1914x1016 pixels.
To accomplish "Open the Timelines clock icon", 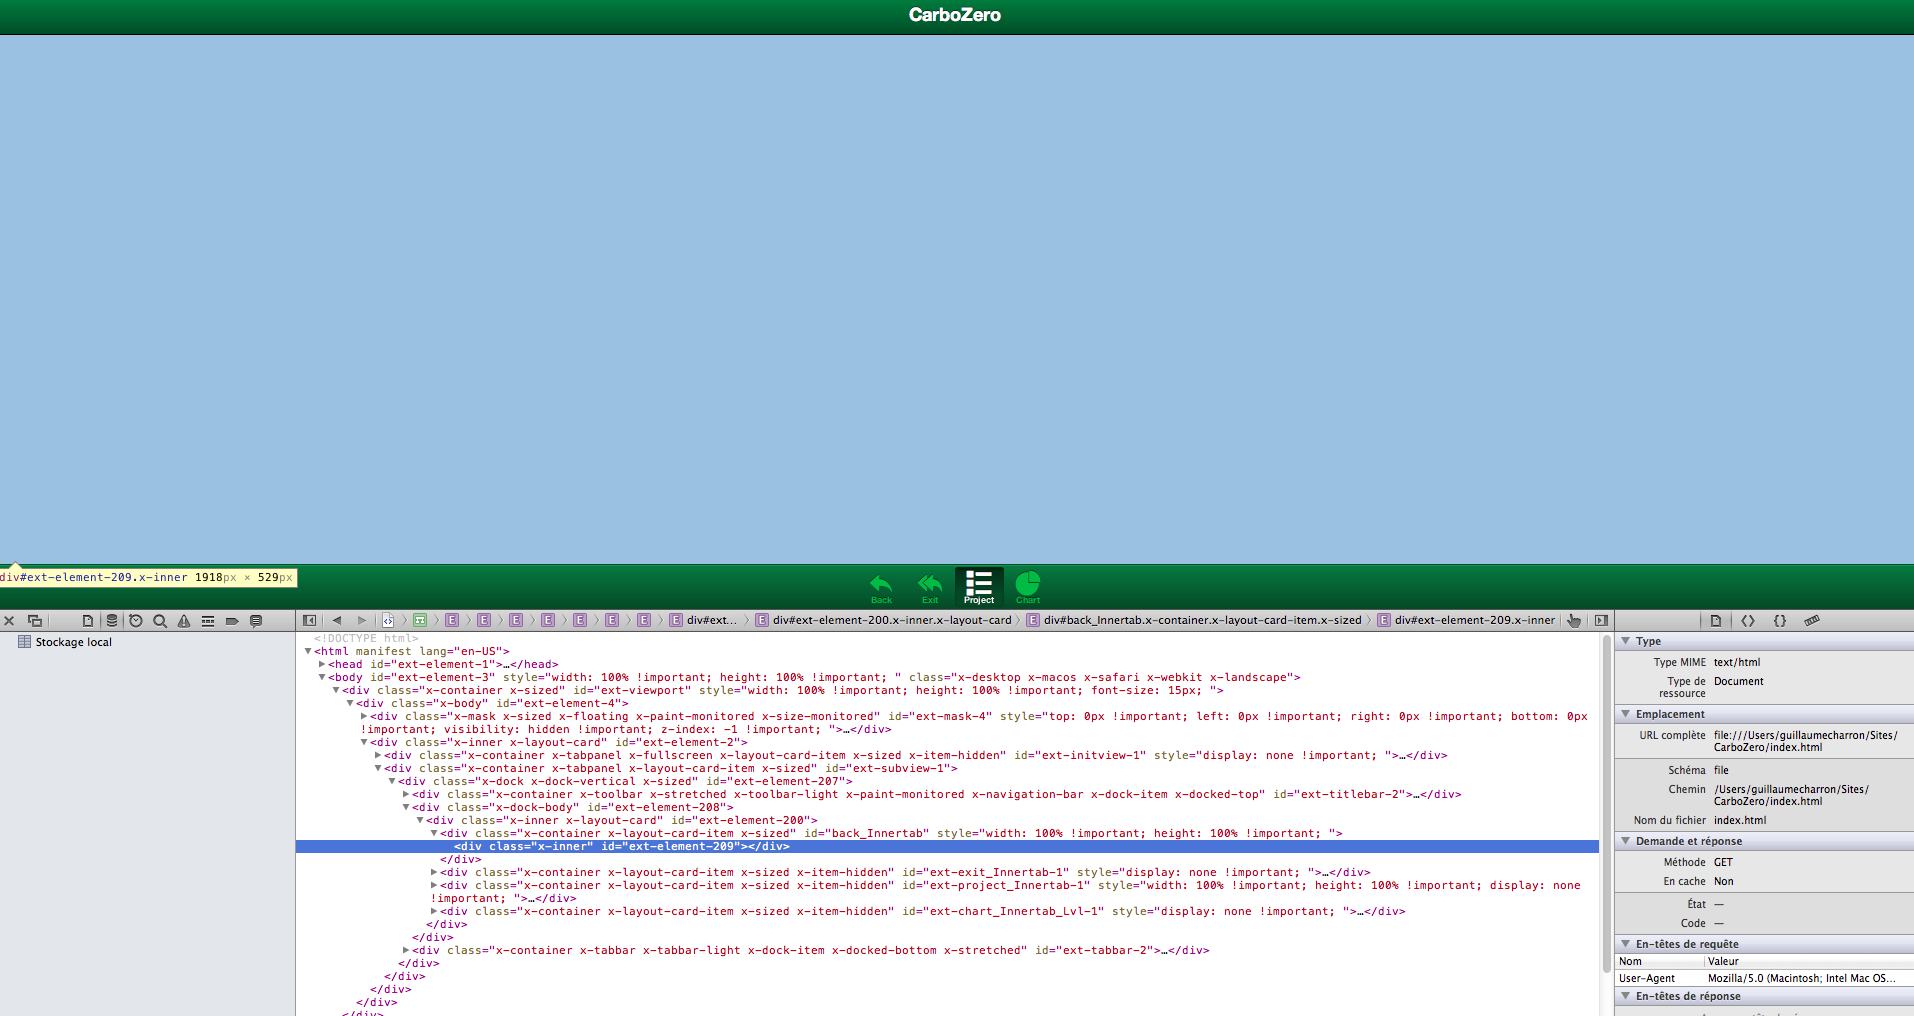I will (x=136, y=621).
